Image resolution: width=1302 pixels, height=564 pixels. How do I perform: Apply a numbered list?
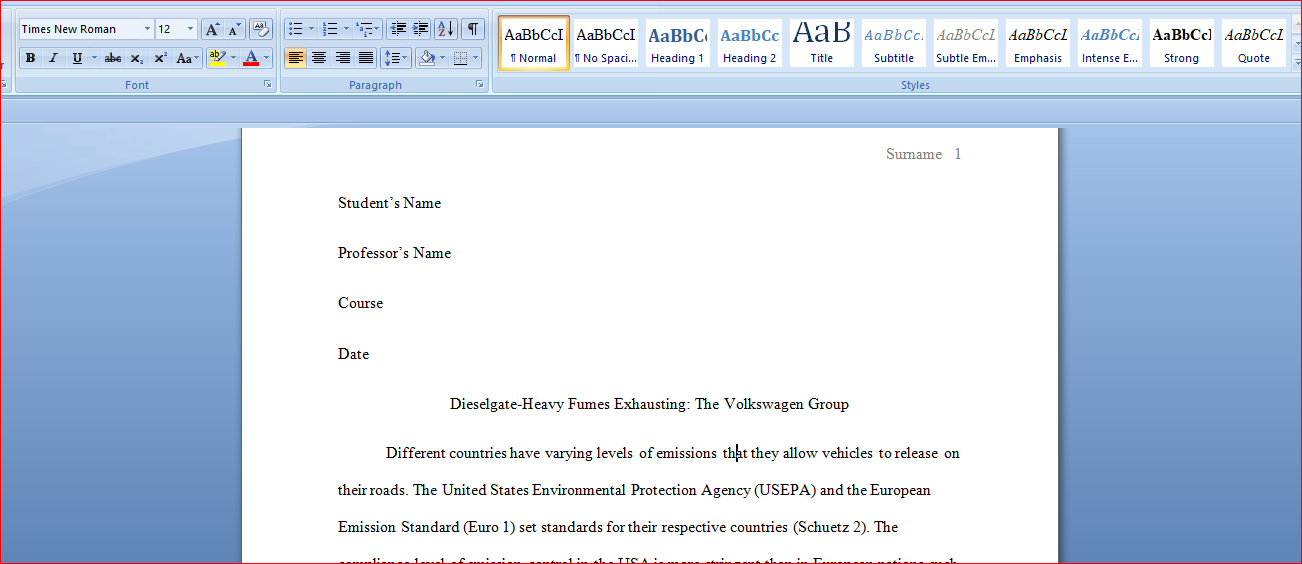330,29
